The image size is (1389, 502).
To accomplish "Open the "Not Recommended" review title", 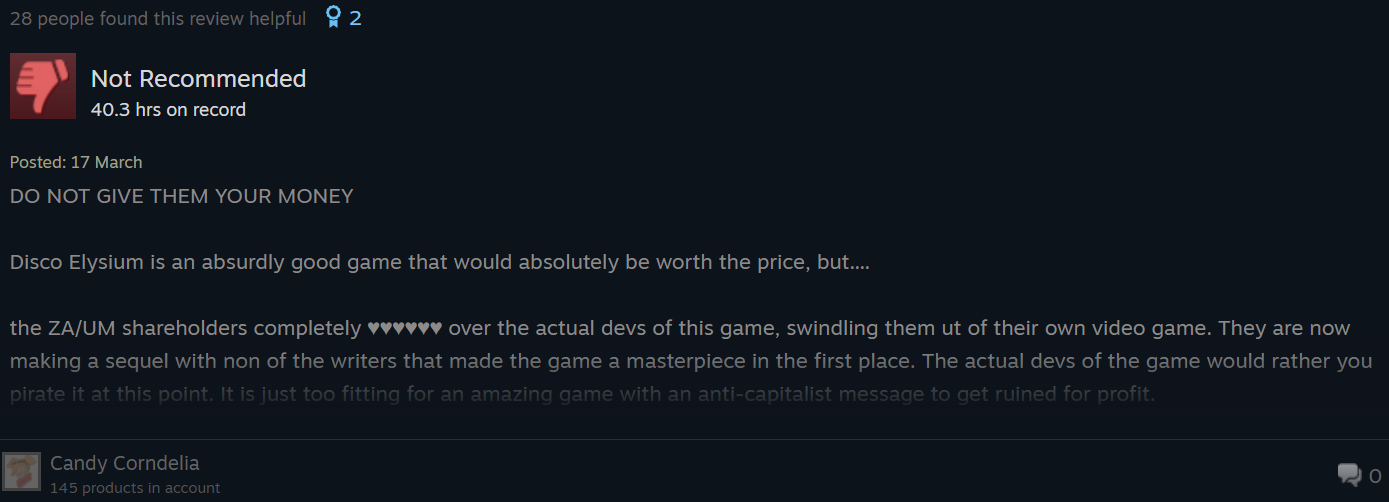I will (198, 78).
